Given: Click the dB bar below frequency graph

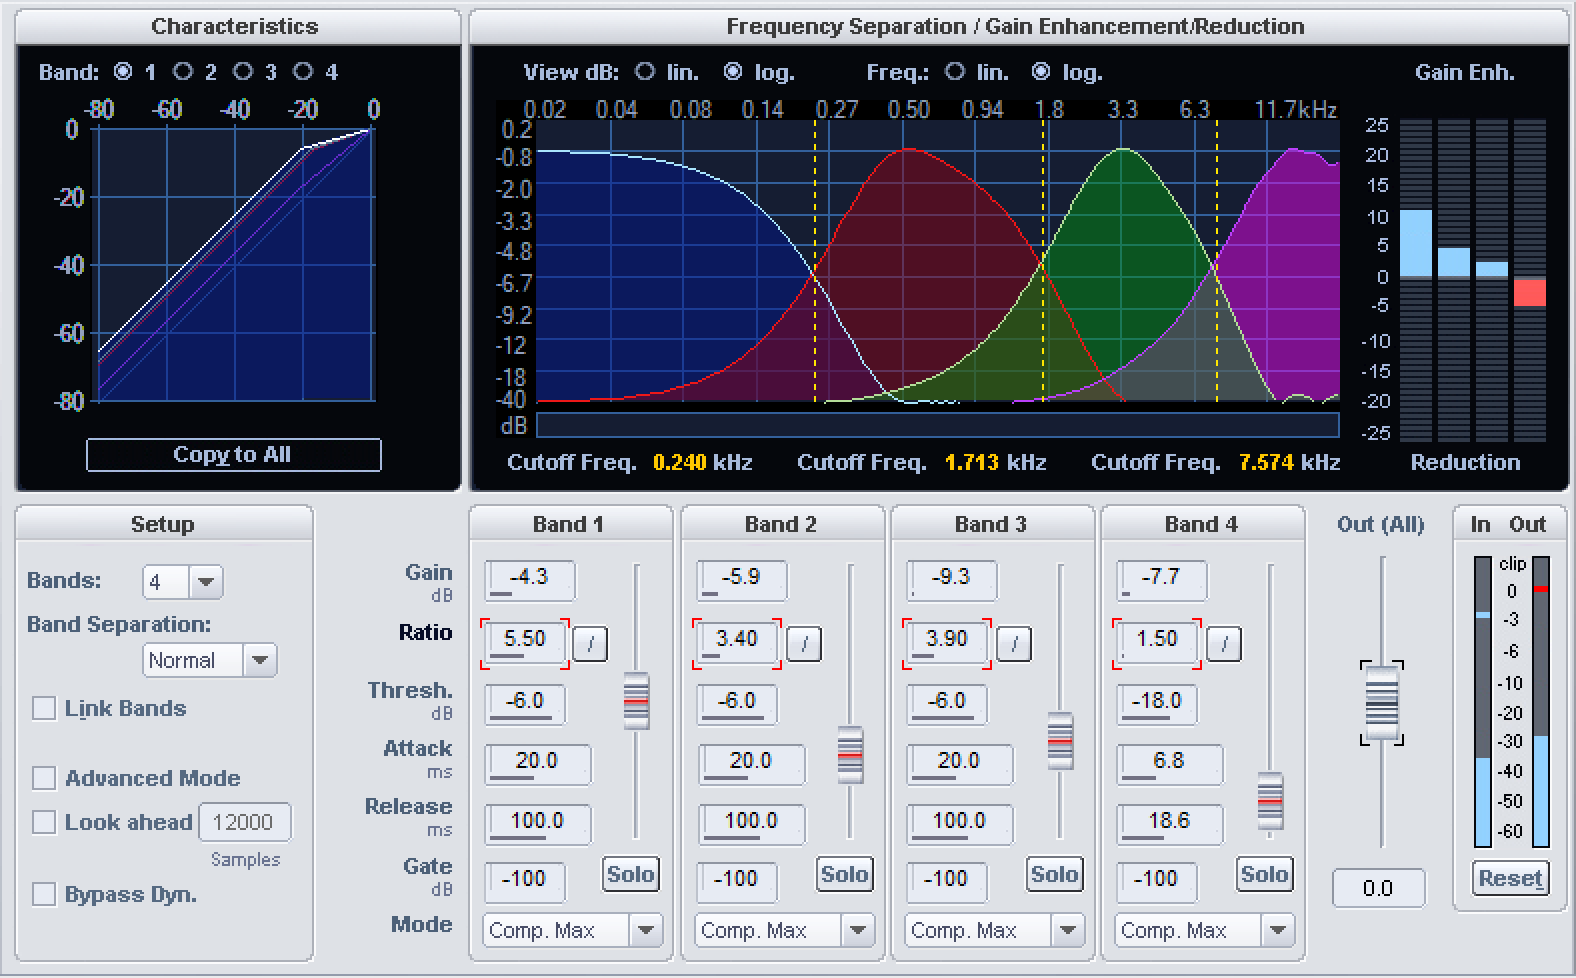Looking at the screenshot, I should click(x=938, y=425).
